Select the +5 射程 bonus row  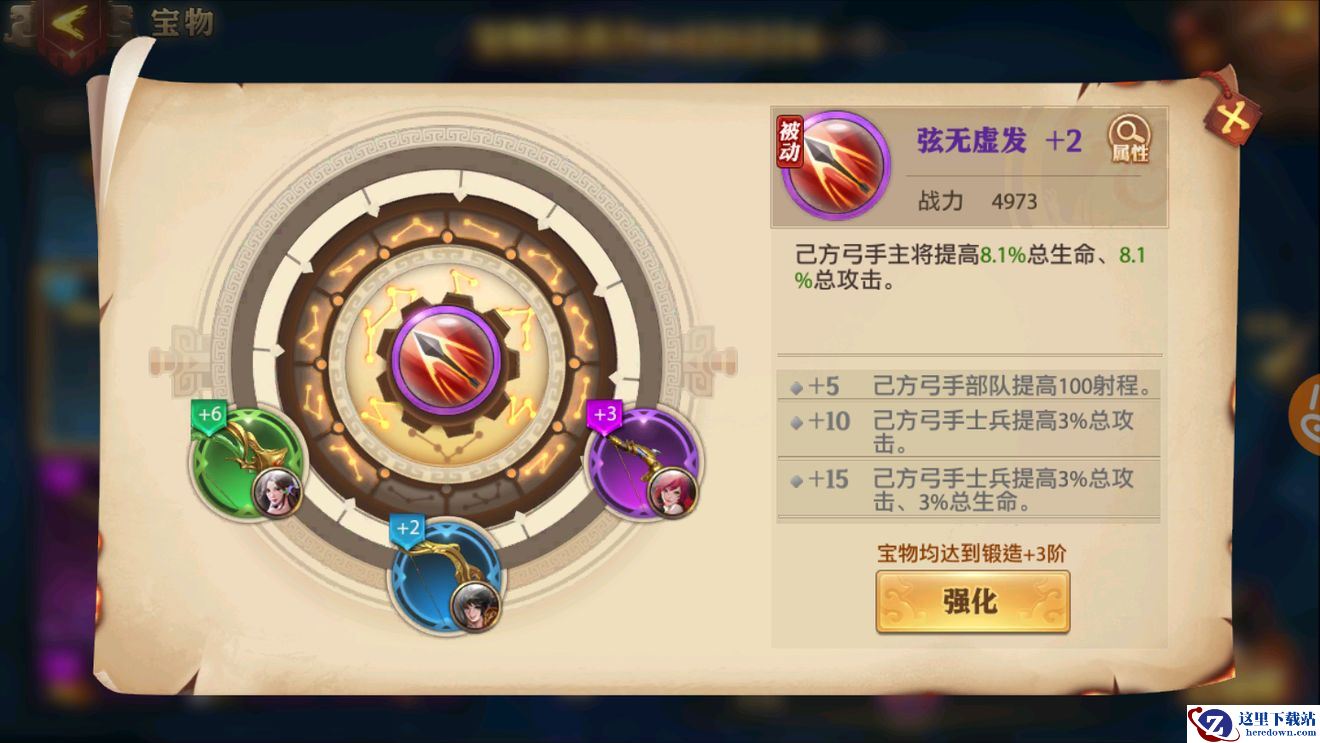tap(969, 386)
